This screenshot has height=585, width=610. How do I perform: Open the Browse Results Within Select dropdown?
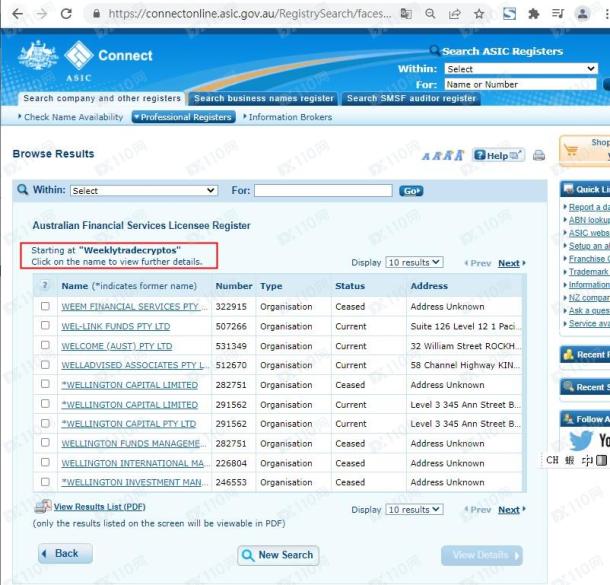click(144, 191)
